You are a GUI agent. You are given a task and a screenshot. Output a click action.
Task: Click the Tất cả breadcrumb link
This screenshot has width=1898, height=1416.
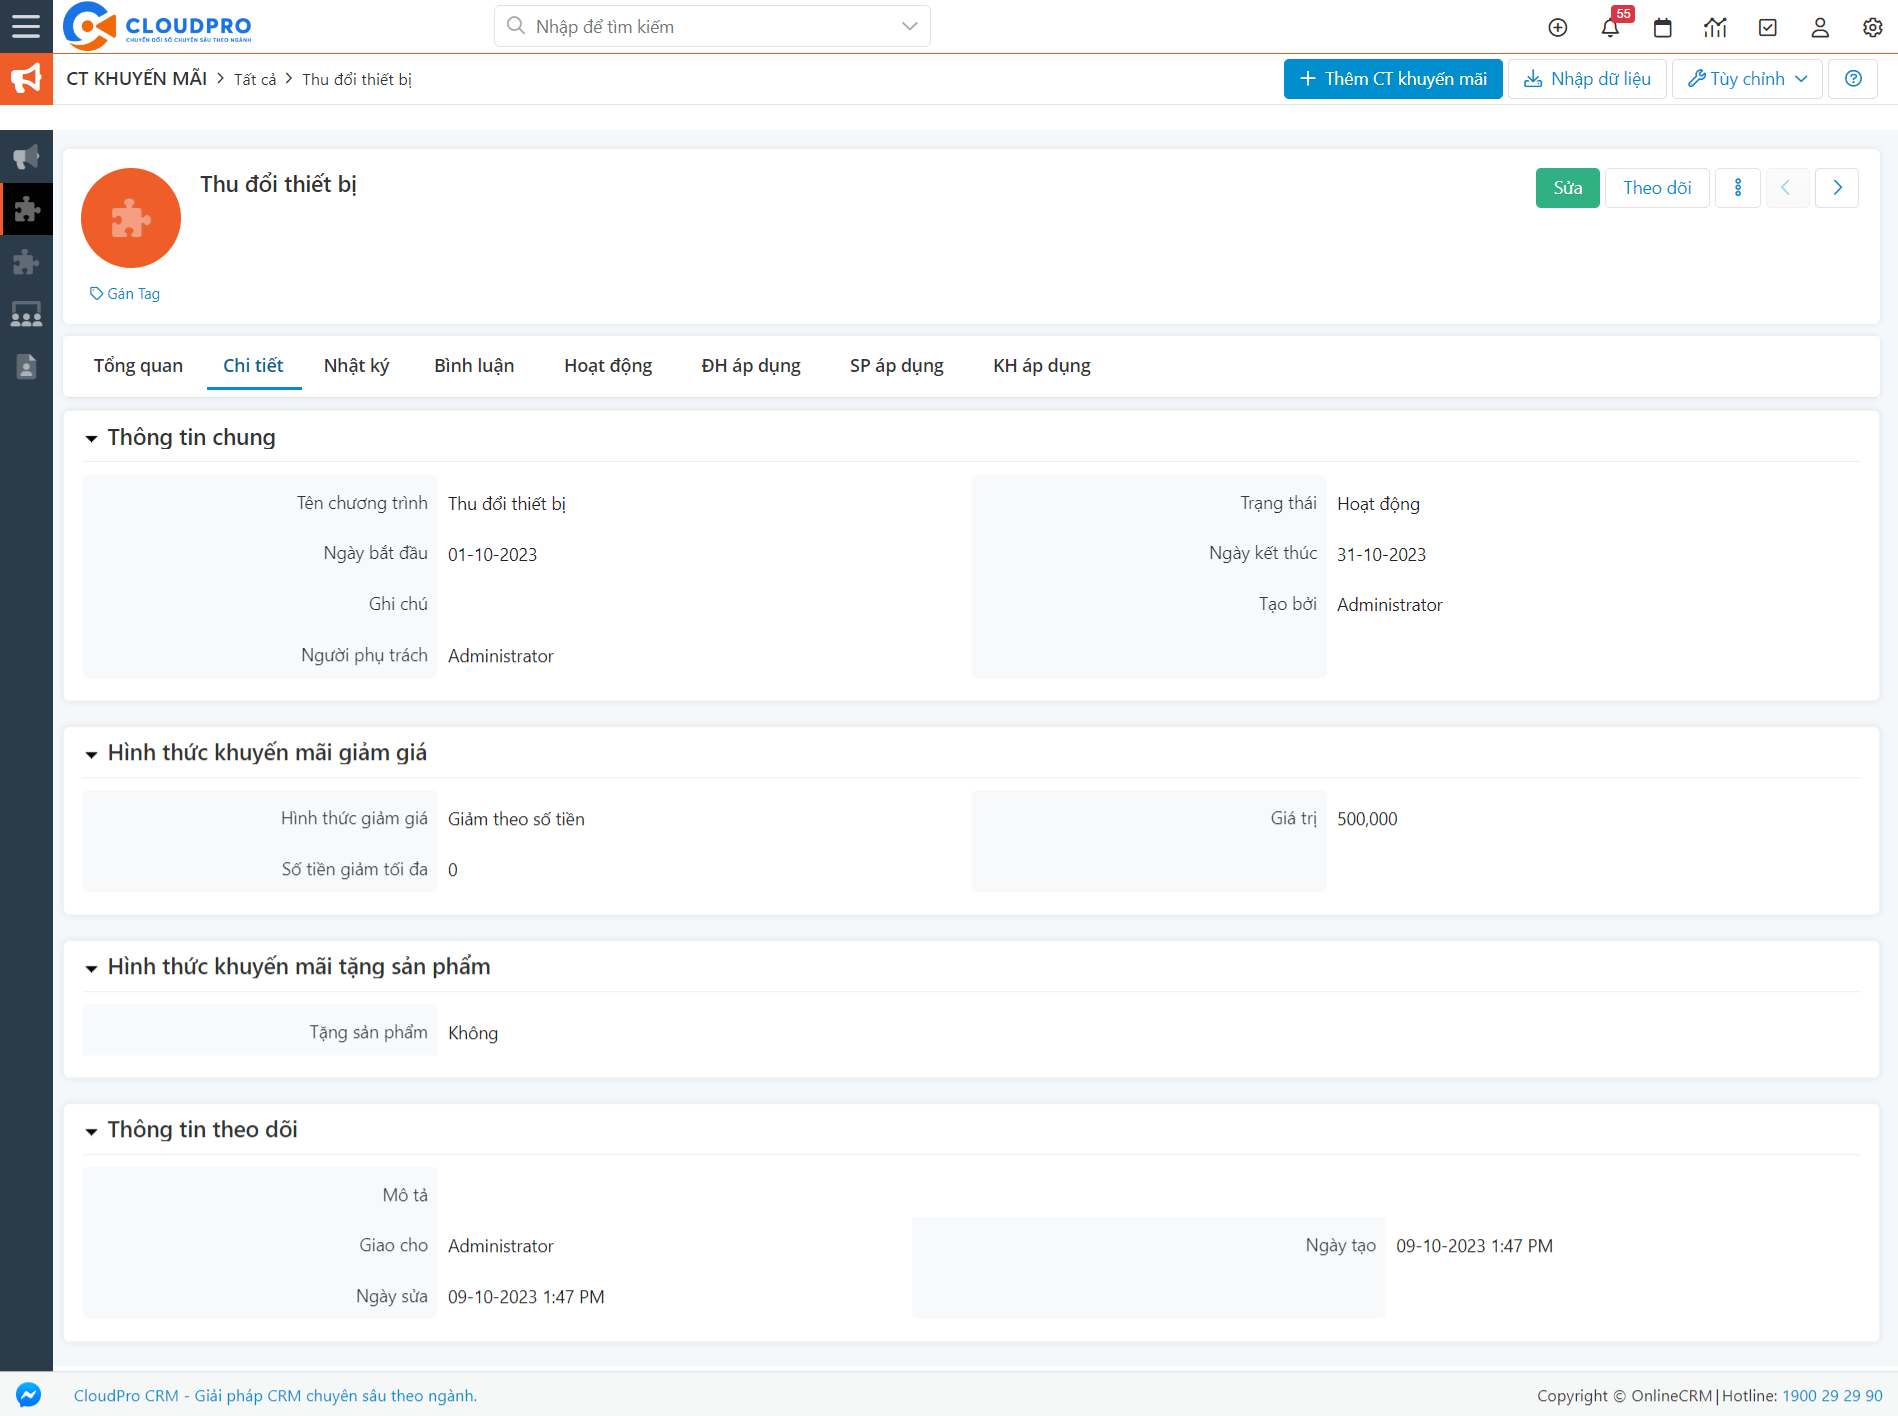coord(255,80)
